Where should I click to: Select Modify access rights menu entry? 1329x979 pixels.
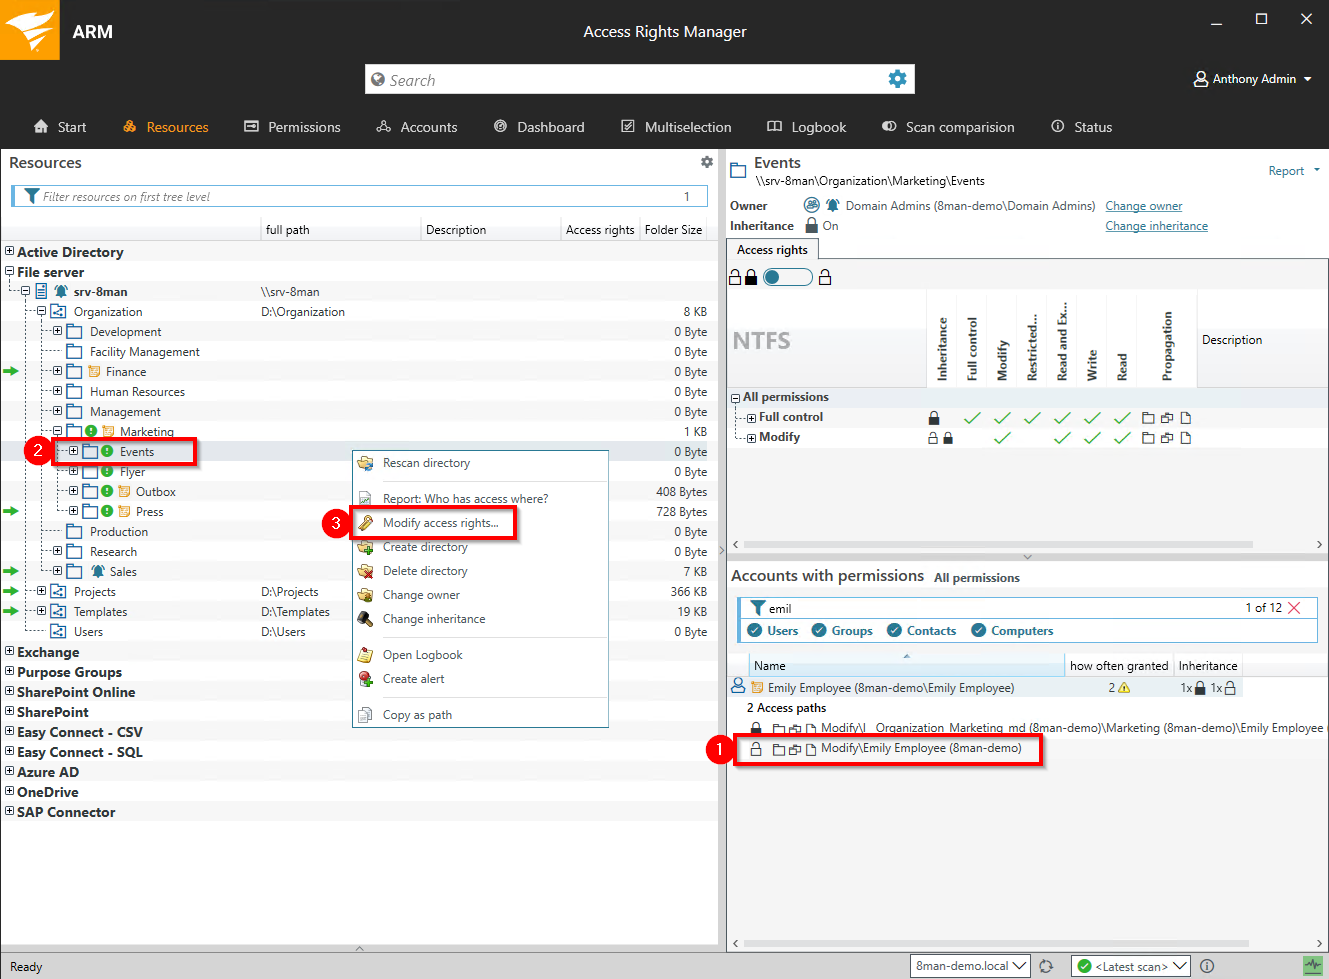(440, 523)
